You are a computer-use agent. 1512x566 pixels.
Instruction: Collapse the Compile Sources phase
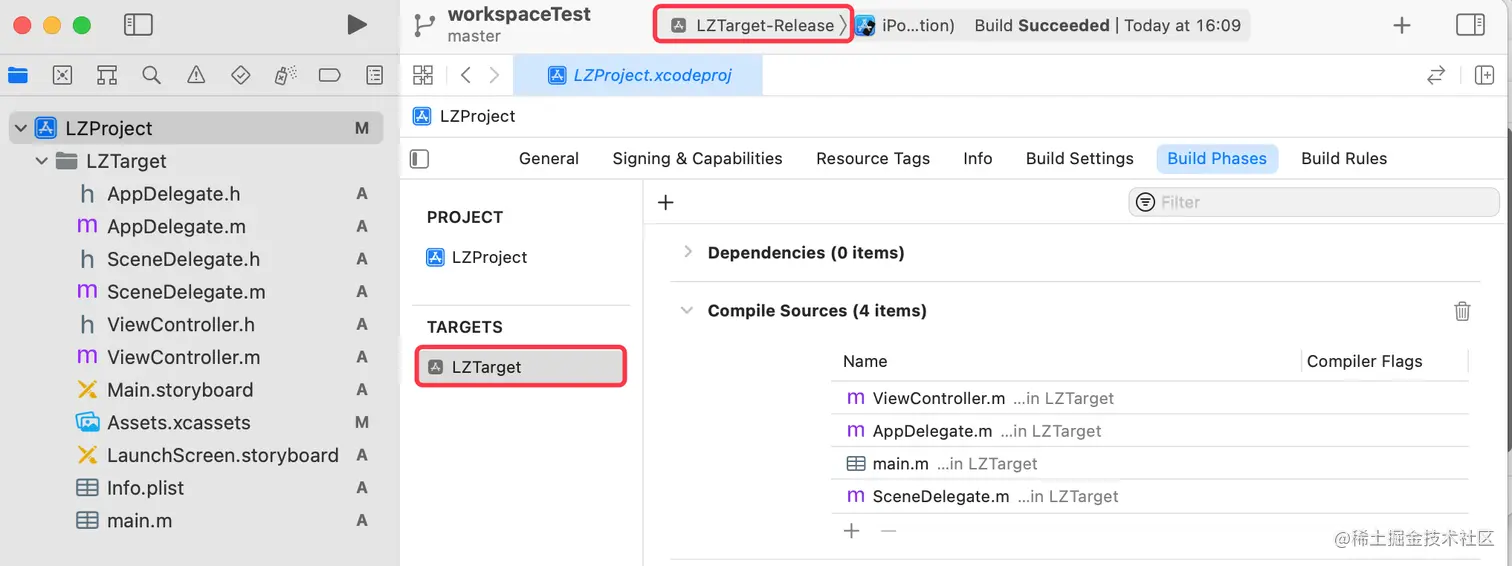[687, 310]
